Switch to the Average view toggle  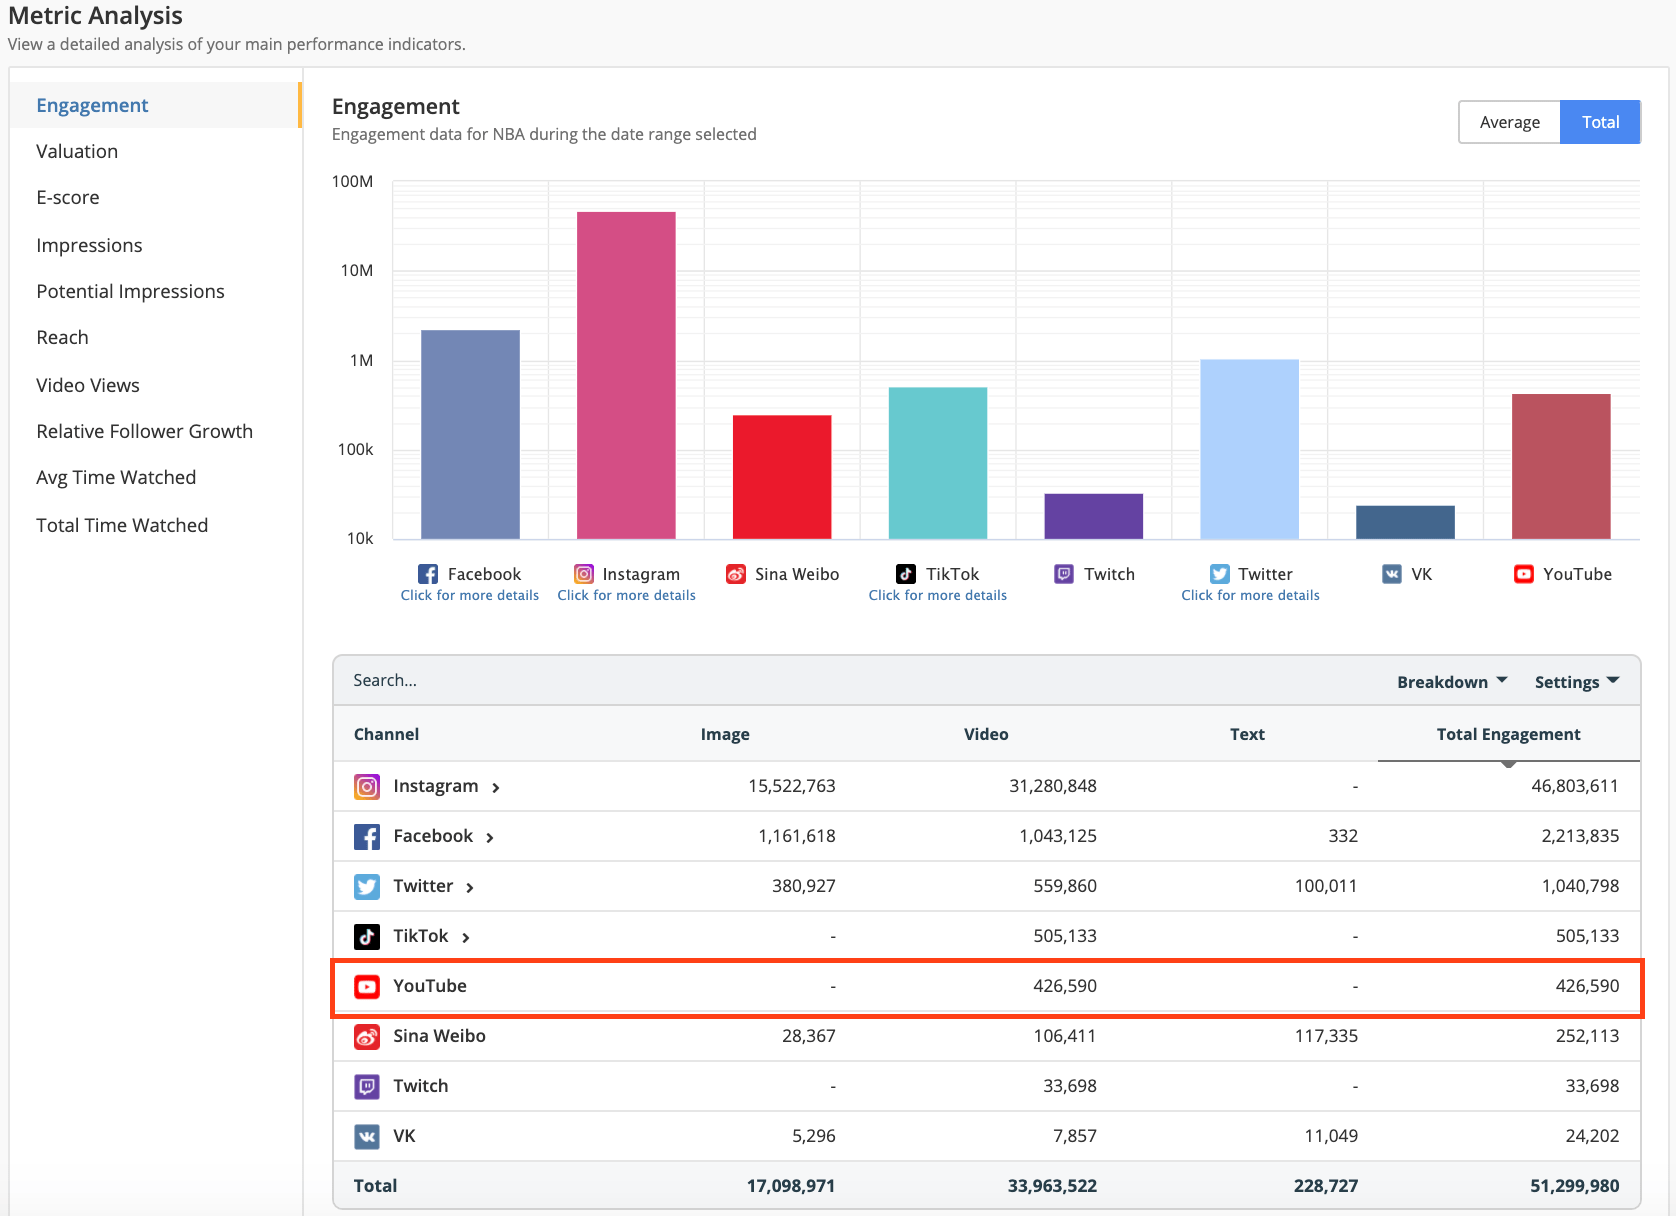[x=1510, y=122]
